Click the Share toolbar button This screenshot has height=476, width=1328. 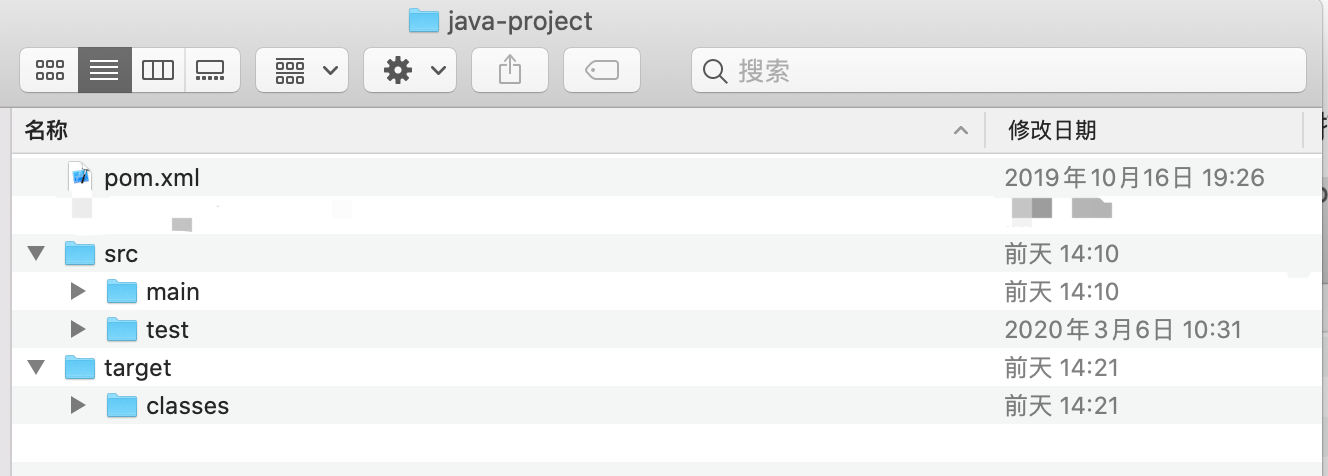509,70
